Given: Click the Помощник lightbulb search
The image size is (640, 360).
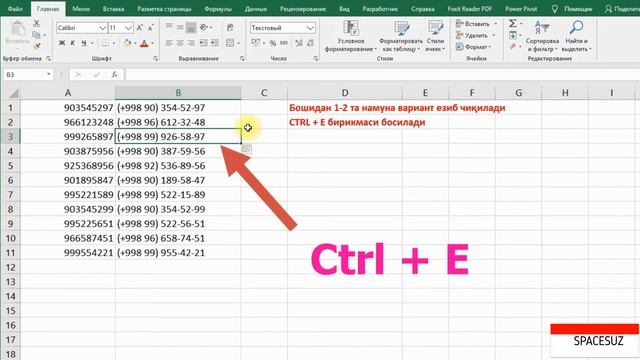Looking at the screenshot, I should (571, 9).
